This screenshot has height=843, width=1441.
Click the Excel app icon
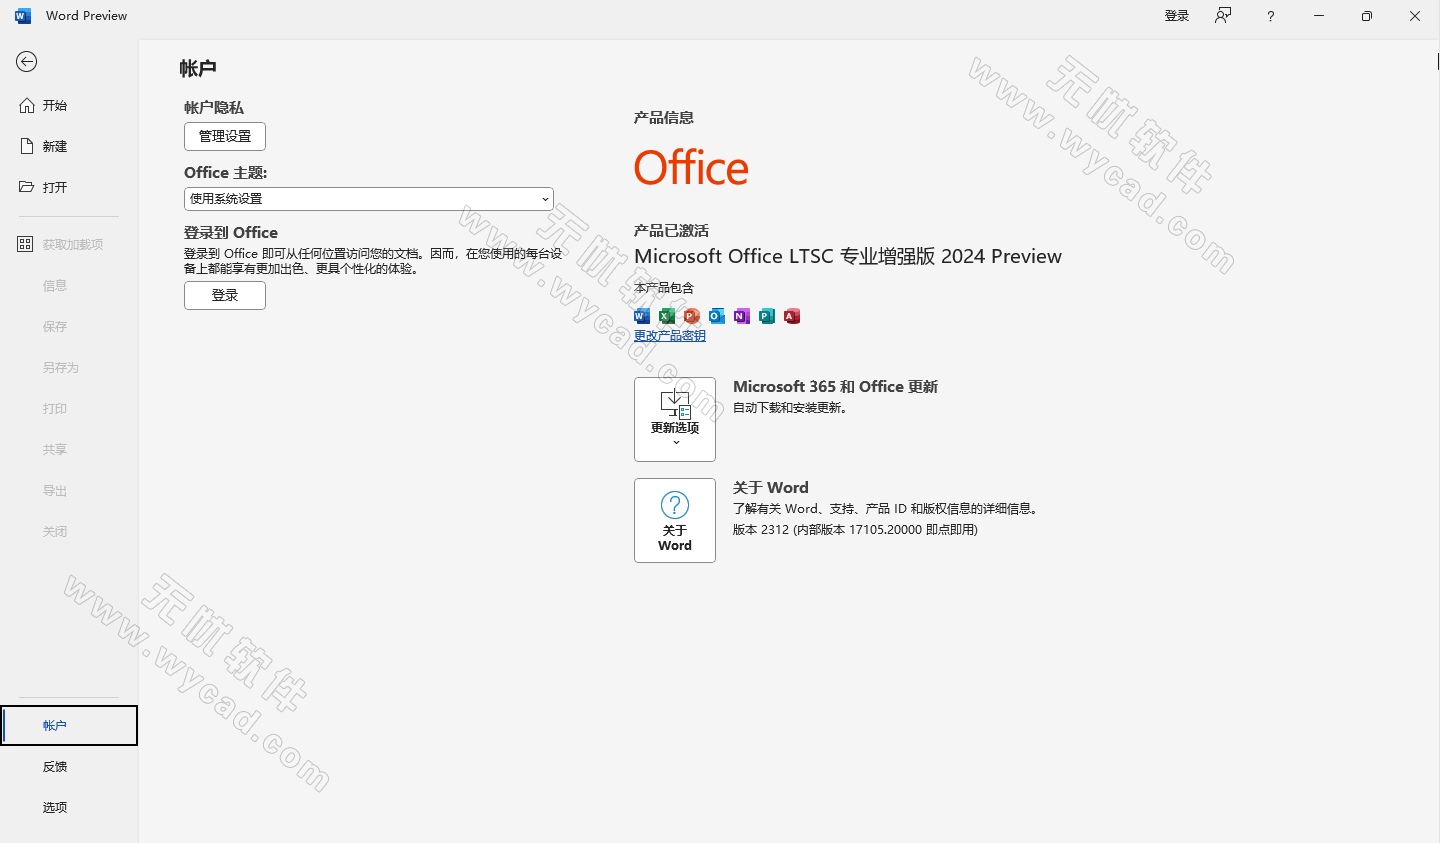click(667, 316)
